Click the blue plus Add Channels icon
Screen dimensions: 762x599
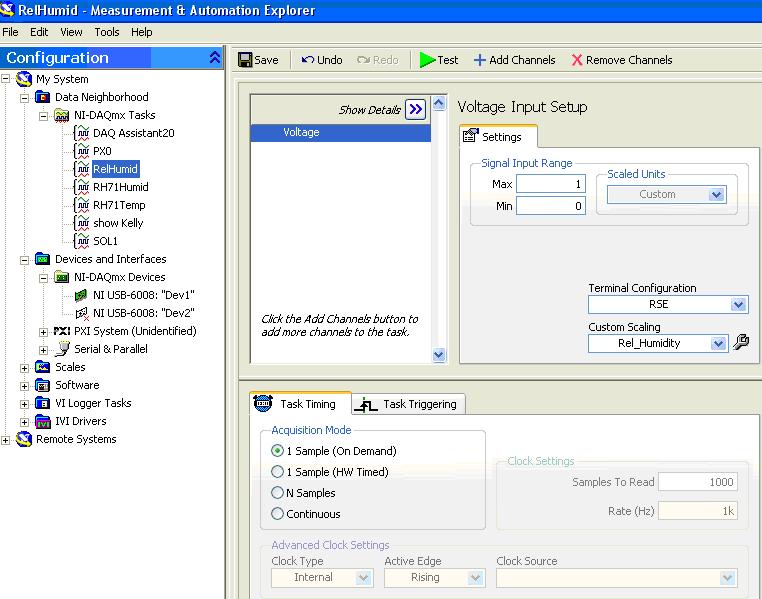click(479, 60)
